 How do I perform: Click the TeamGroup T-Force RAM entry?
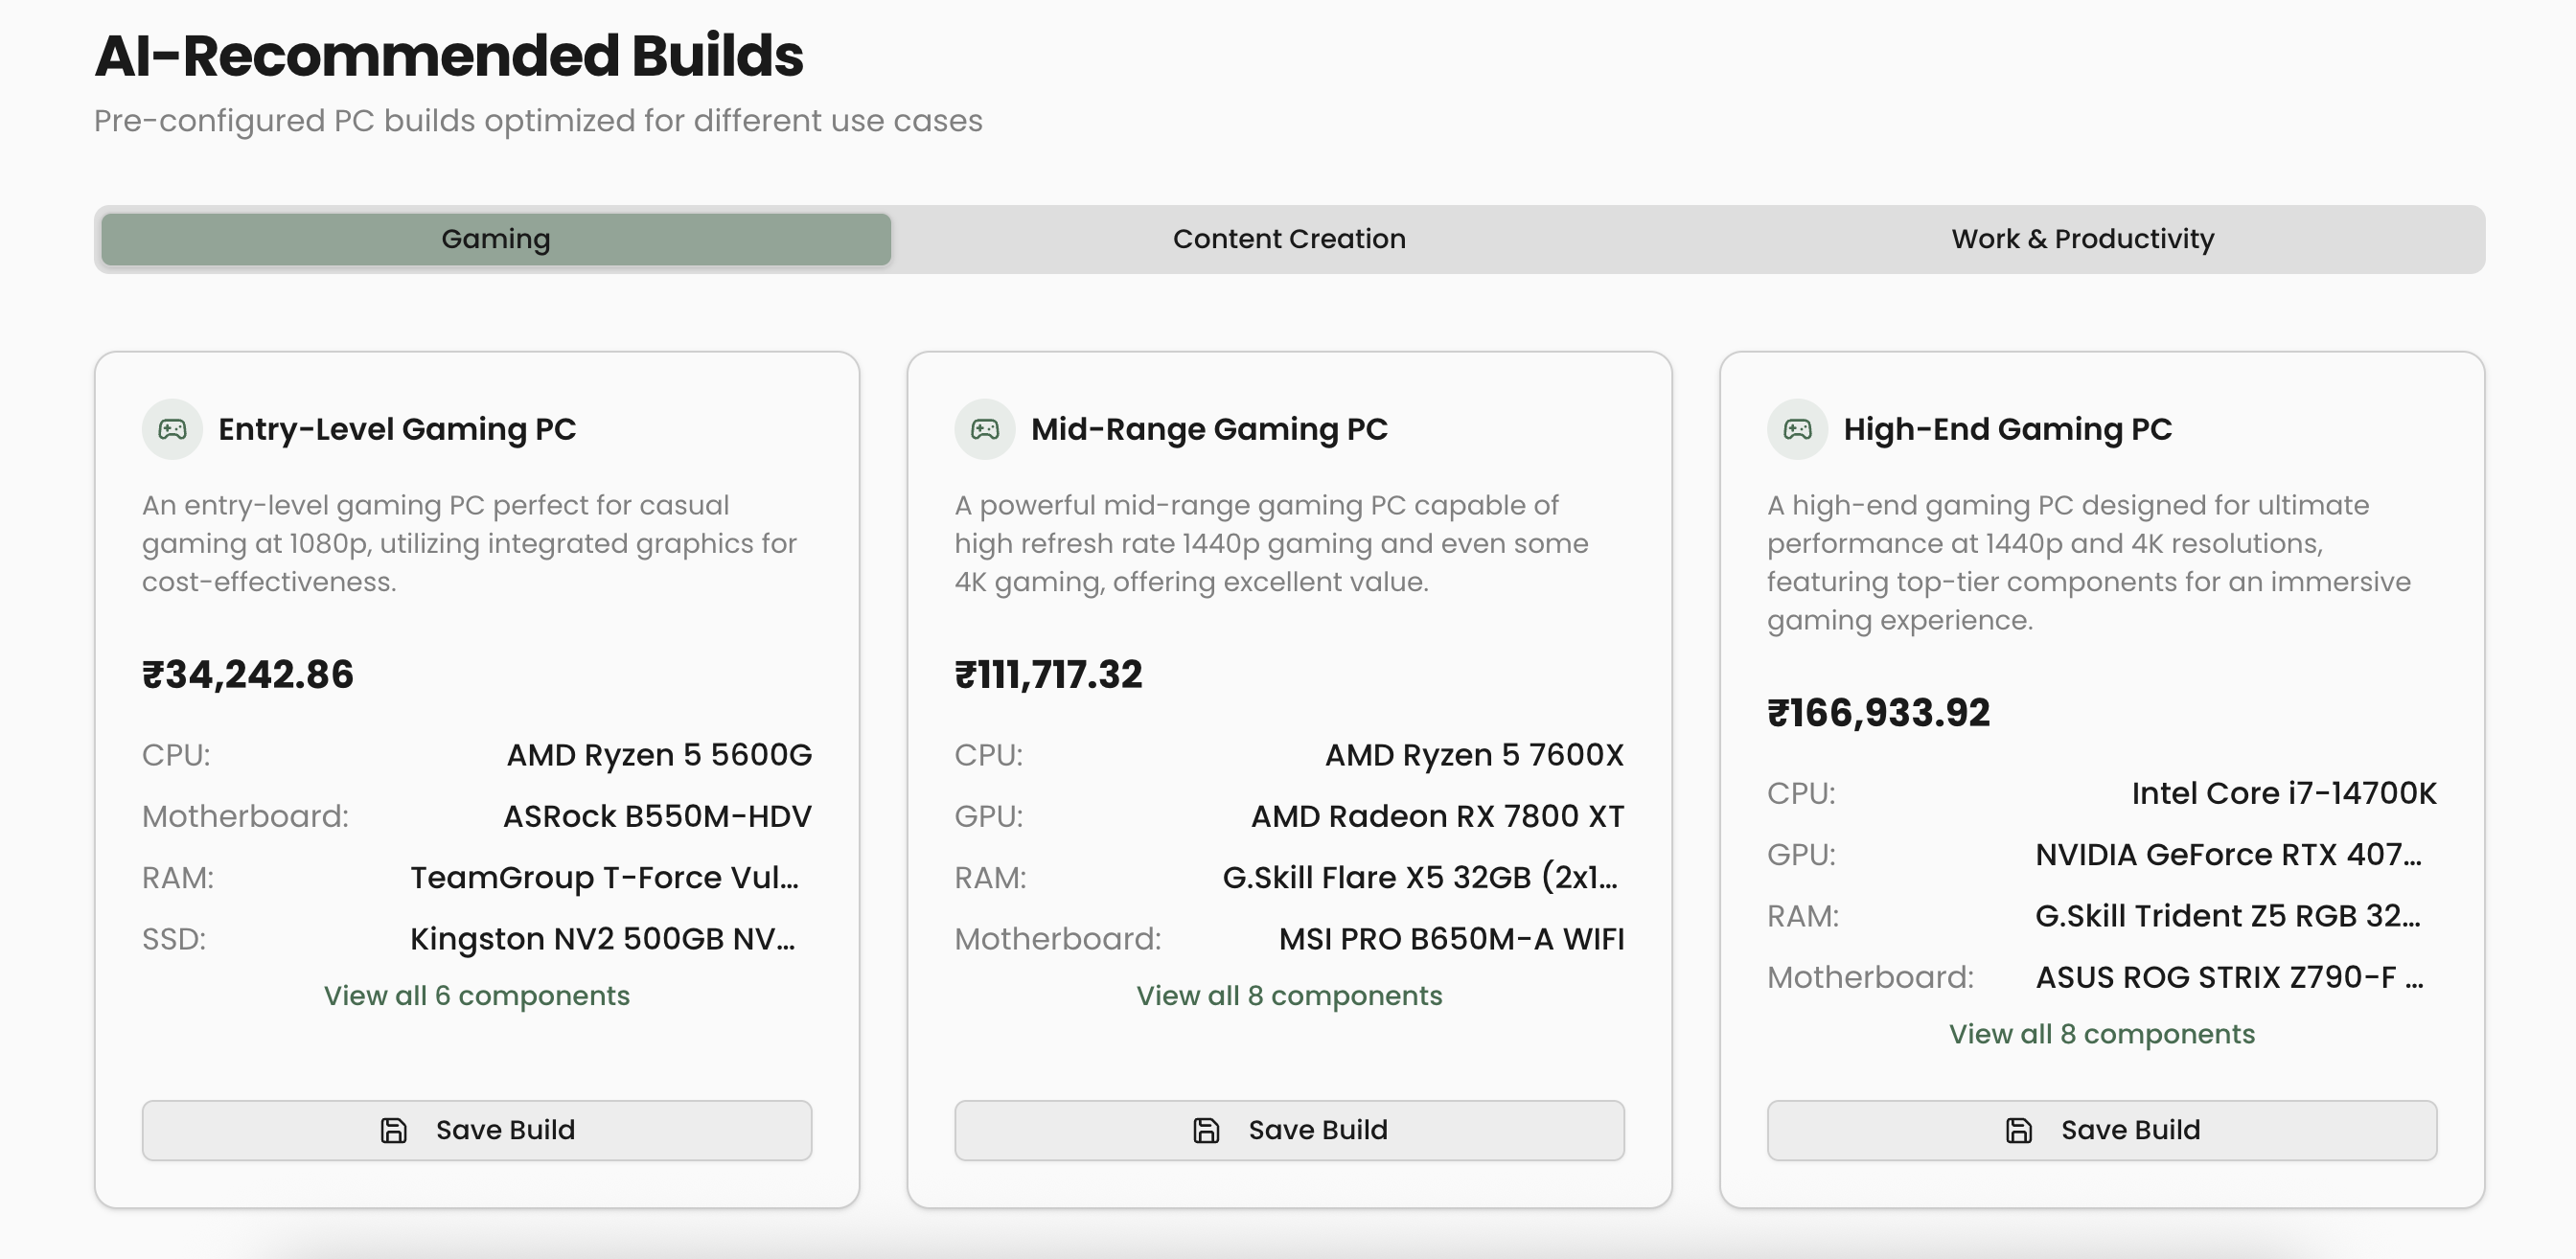(604, 878)
